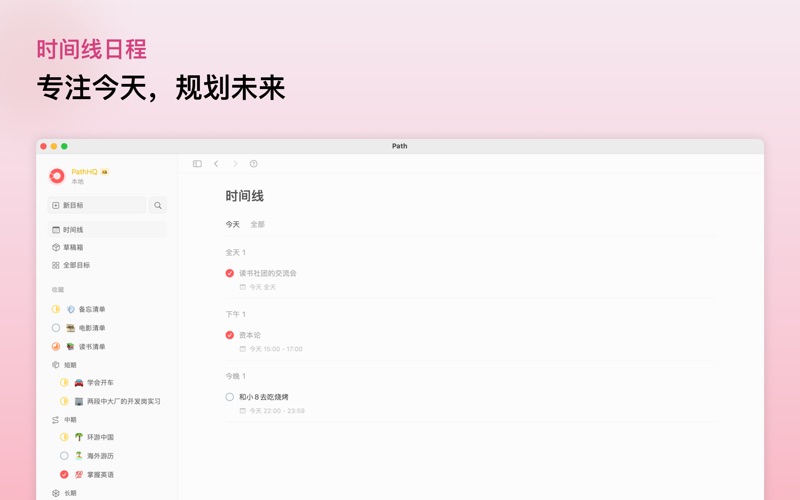Open the 环游中国 goal item
The image size is (800, 500).
100,438
